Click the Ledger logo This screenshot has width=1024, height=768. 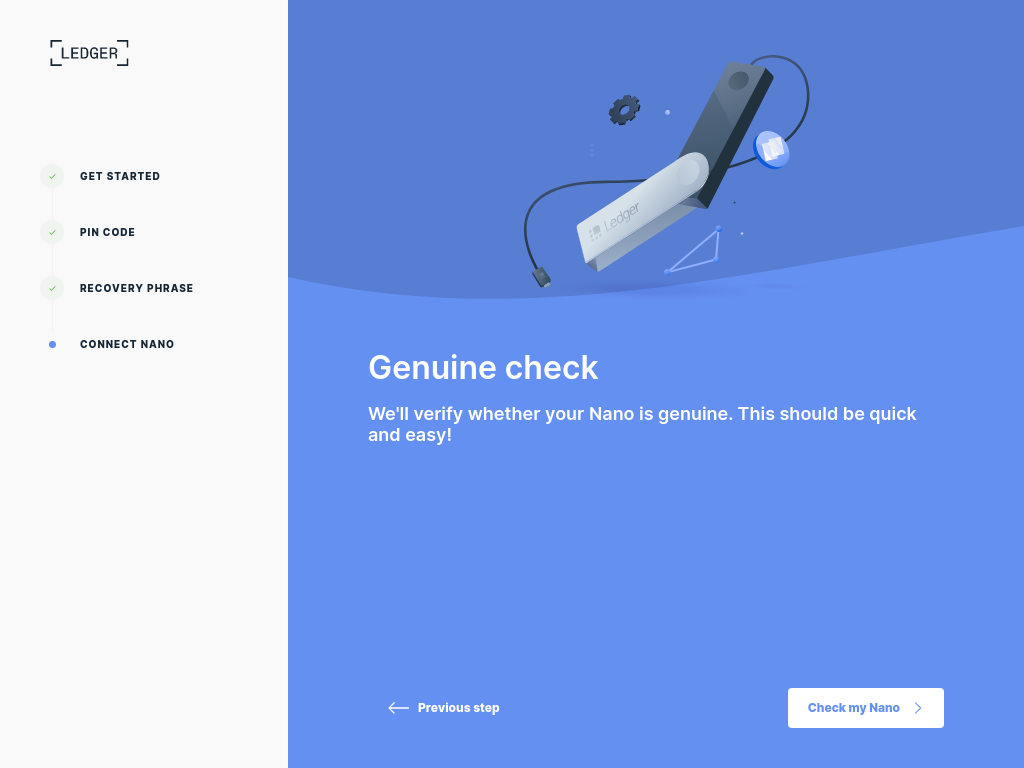pyautogui.click(x=89, y=53)
